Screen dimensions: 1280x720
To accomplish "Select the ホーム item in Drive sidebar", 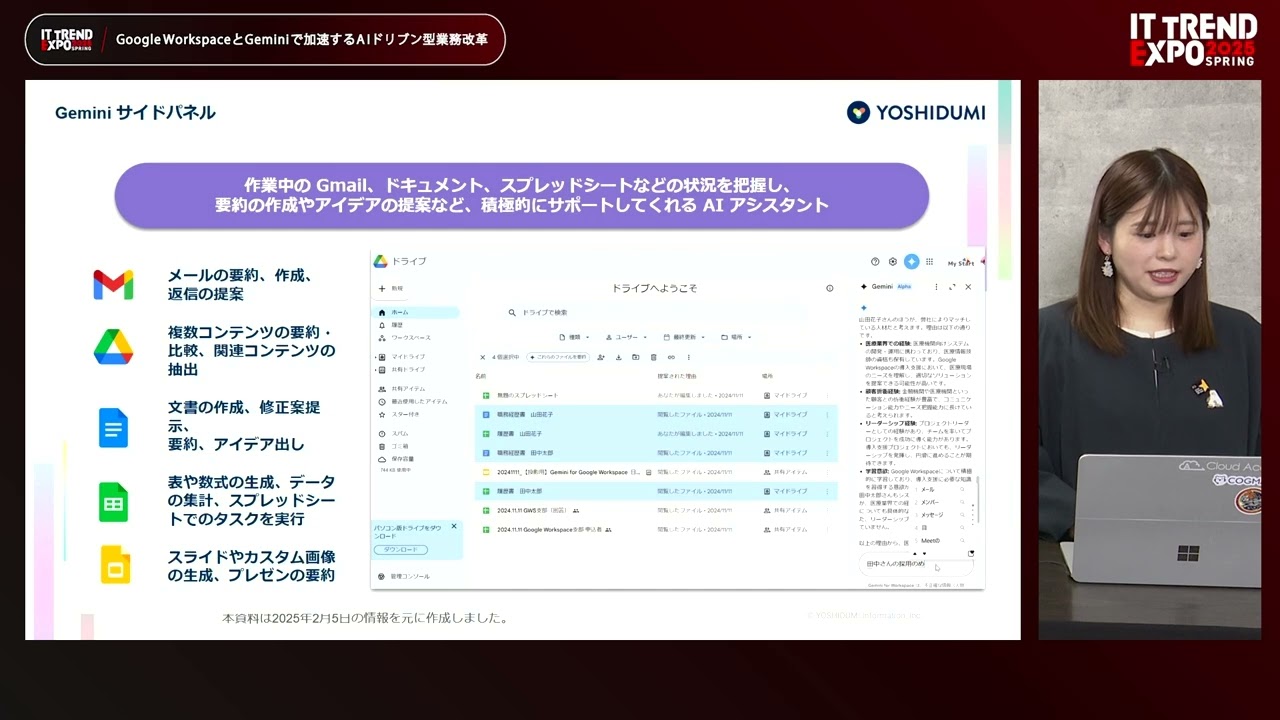I will point(416,312).
